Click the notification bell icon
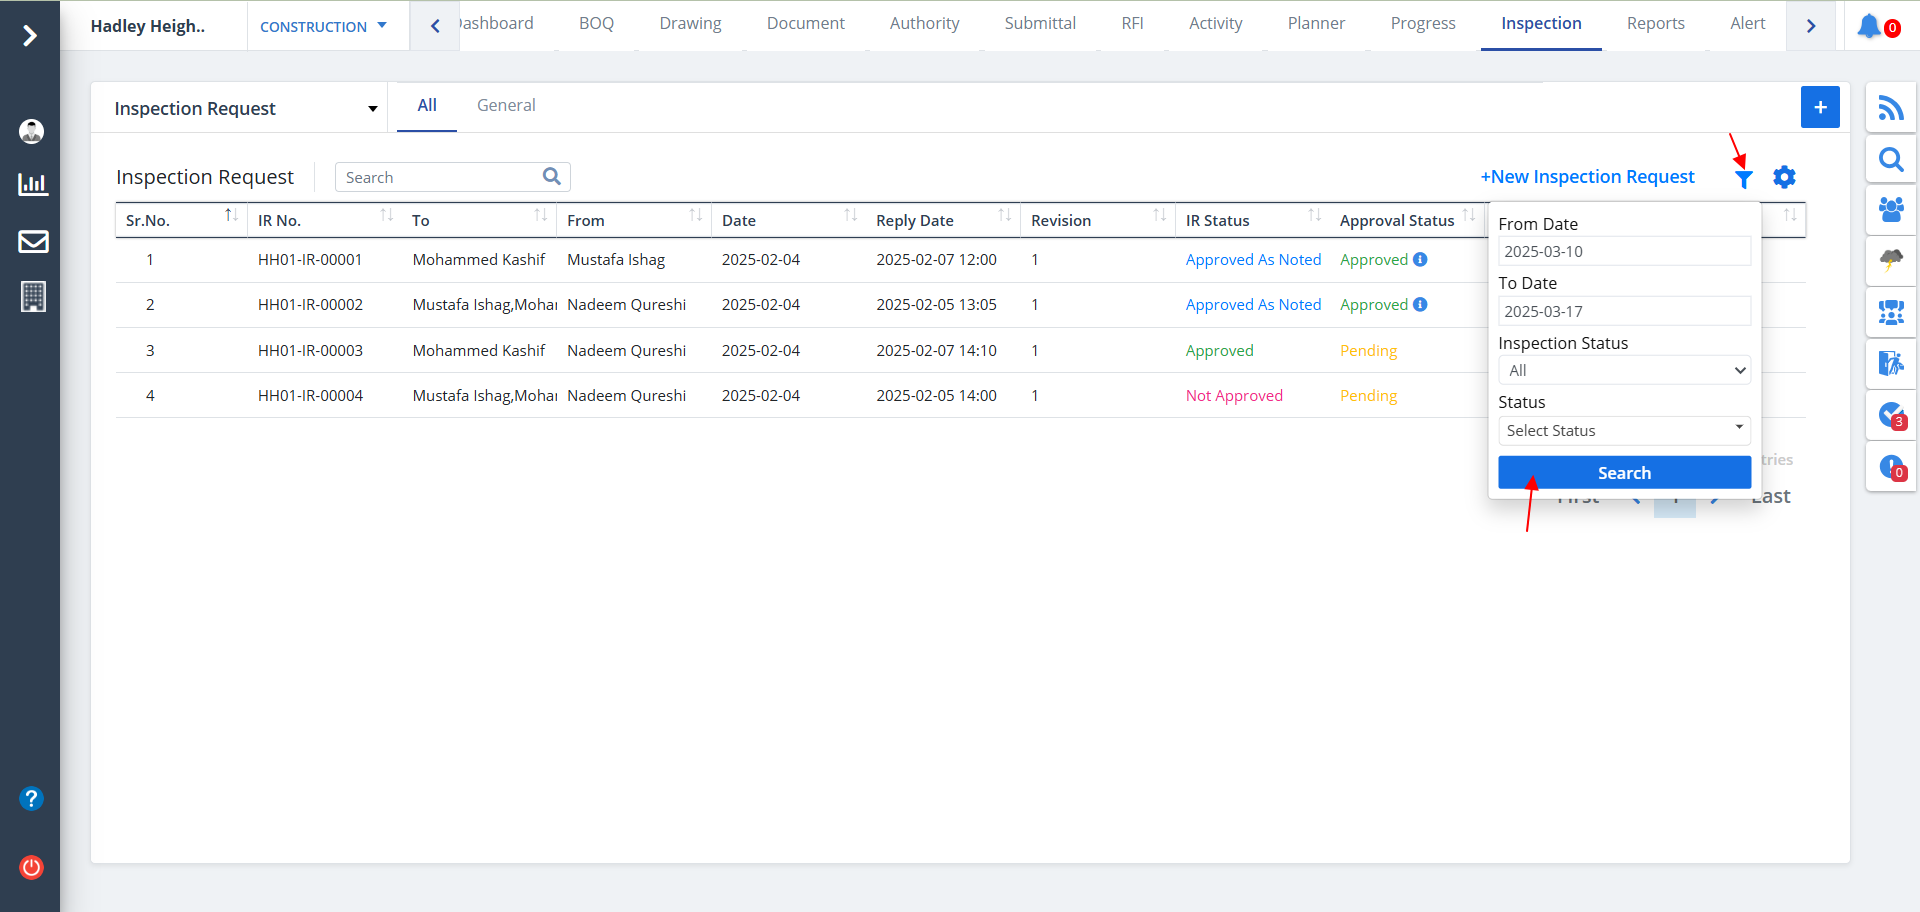1920x912 pixels. (1869, 27)
